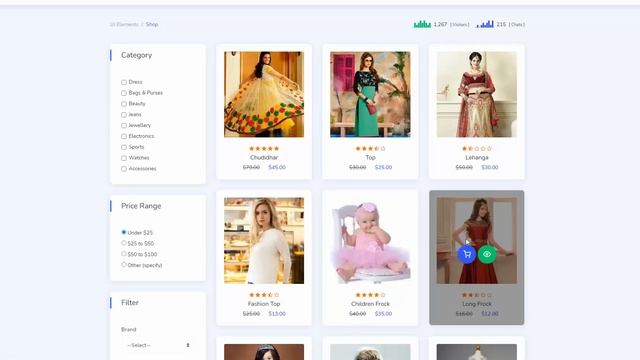
Task: Check the Jeans category
Action: pos(124,115)
